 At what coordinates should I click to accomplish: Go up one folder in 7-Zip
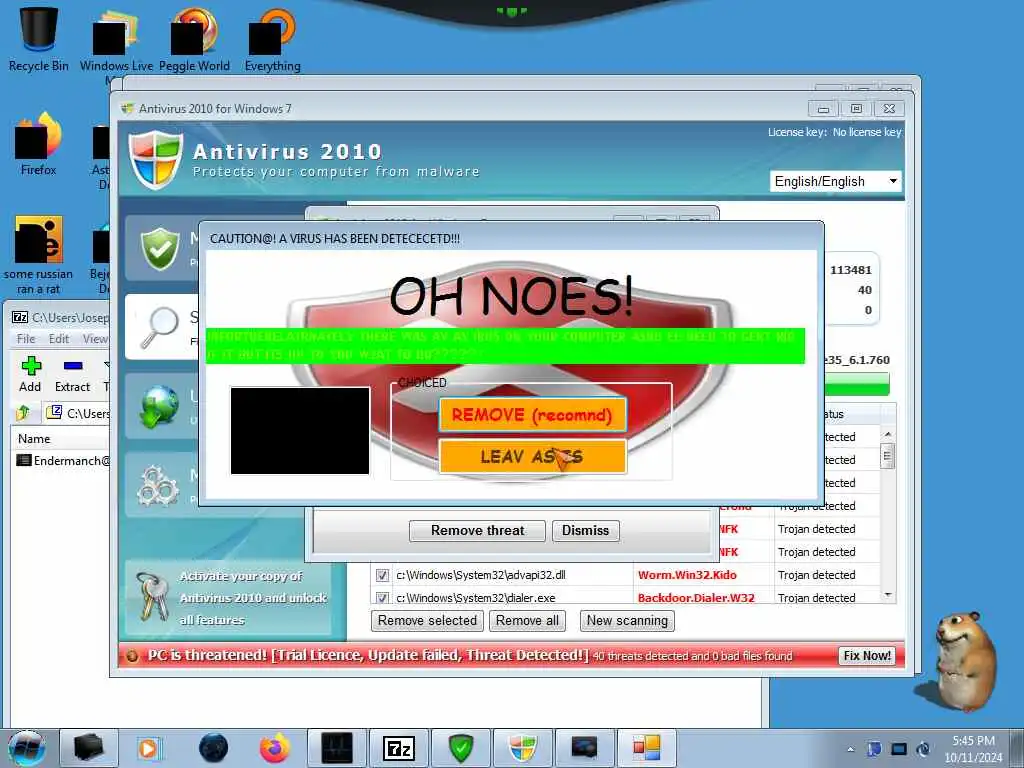pyautogui.click(x=24, y=413)
